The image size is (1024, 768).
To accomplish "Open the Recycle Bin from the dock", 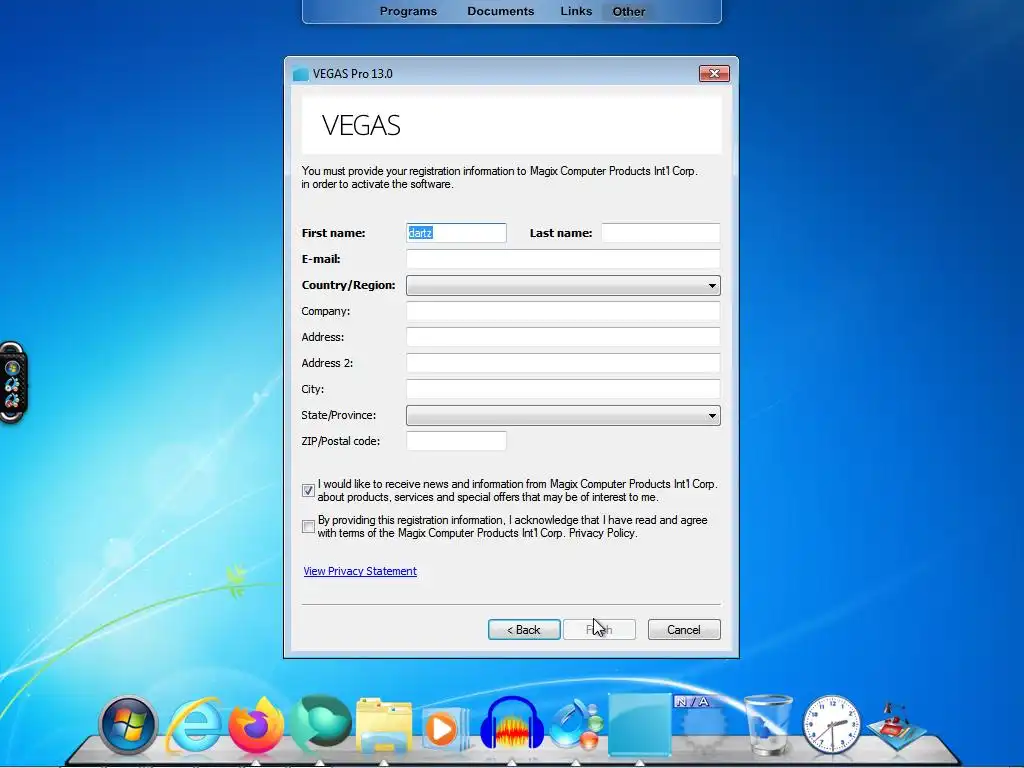I will [x=767, y=725].
